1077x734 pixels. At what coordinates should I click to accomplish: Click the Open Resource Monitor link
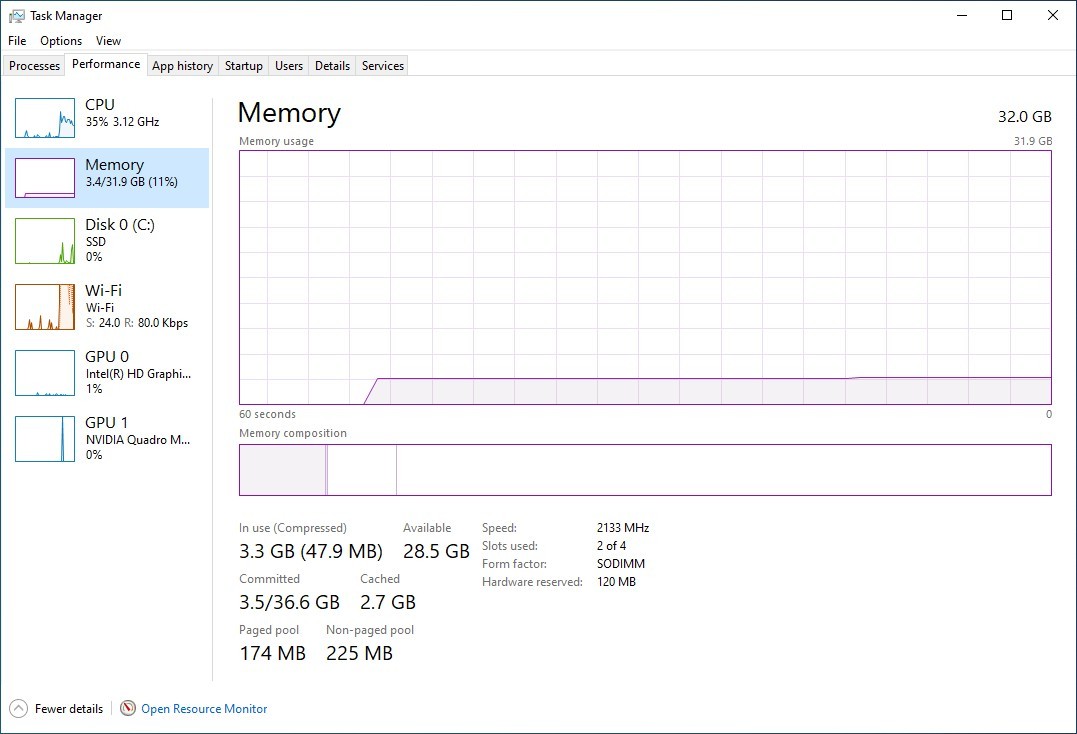pyautogui.click(x=204, y=709)
